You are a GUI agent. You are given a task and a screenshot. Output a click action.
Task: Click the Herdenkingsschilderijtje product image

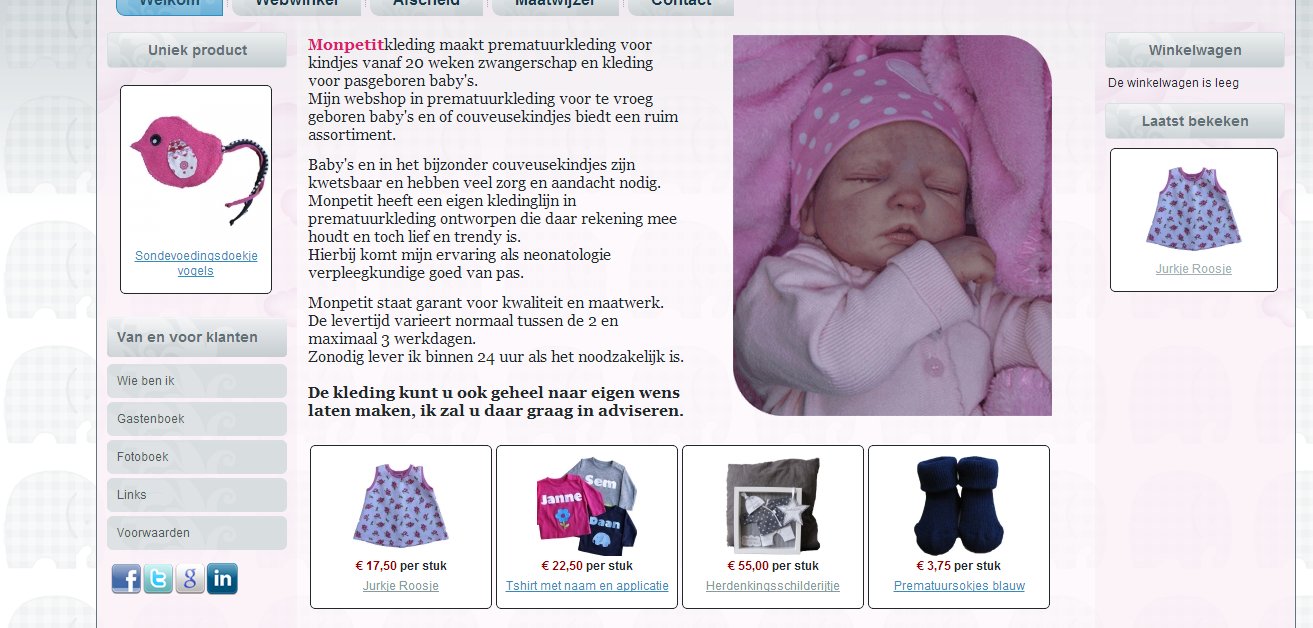click(773, 505)
